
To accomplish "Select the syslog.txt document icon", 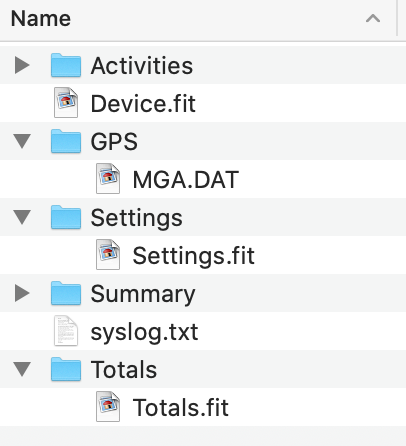I will pyautogui.click(x=66, y=331).
